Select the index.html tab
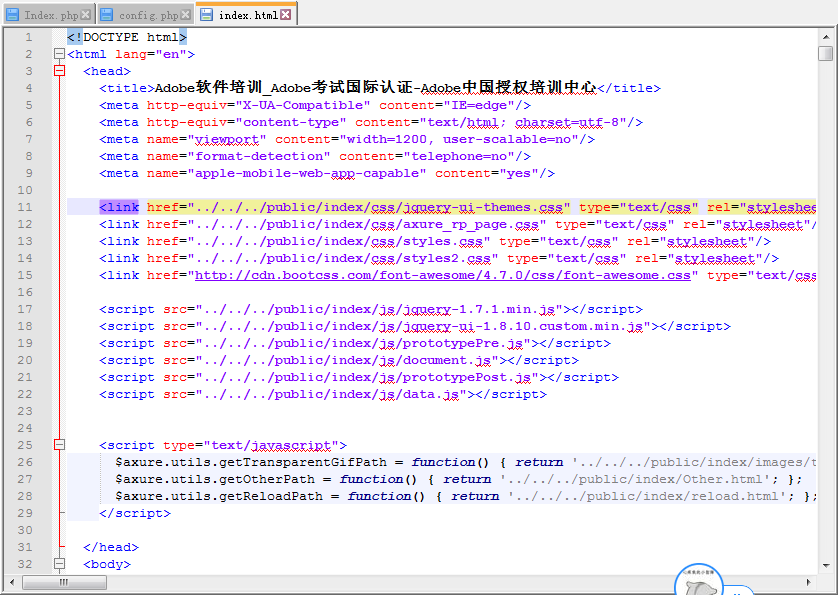Screen dimensions: 838x595 point(248,15)
